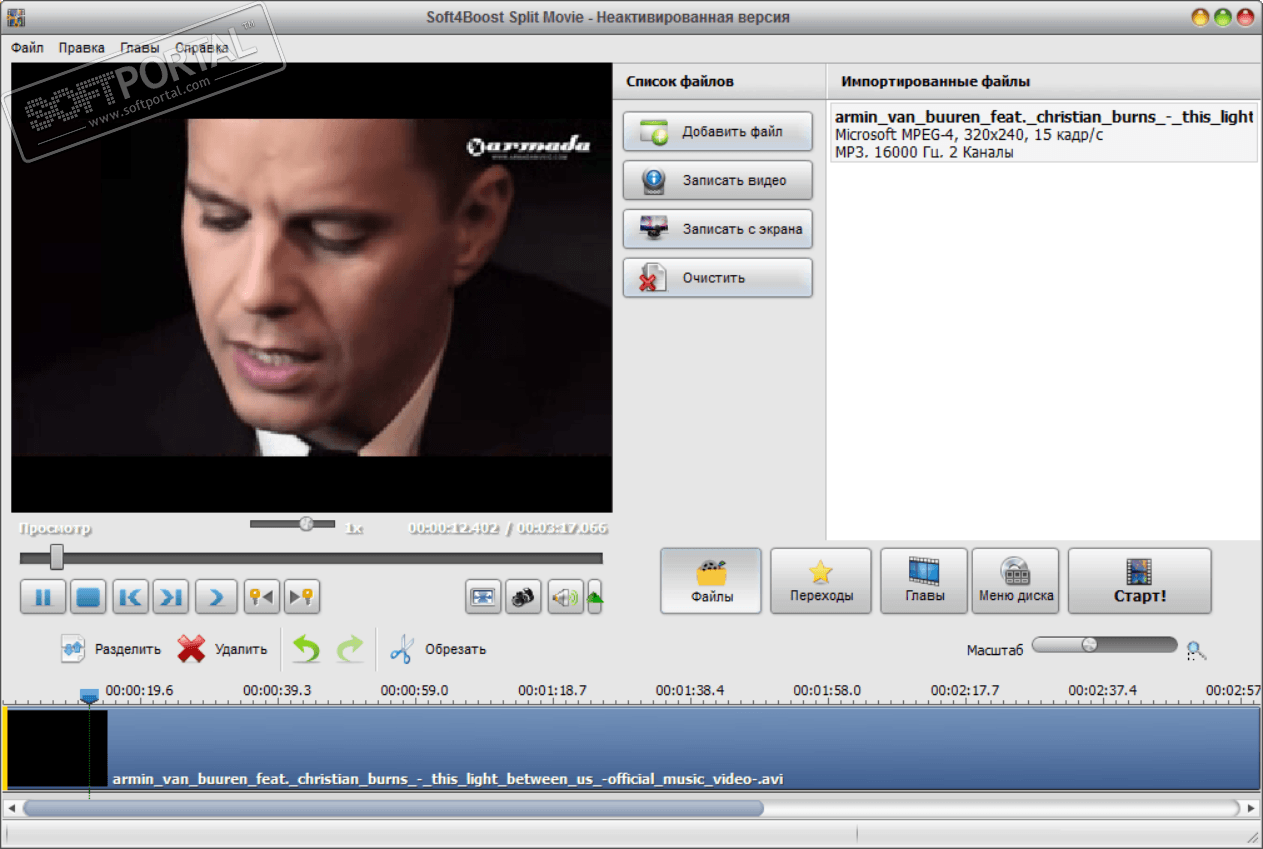Image resolution: width=1263 pixels, height=849 pixels.
Task: Stop the video playback
Action: click(89, 597)
